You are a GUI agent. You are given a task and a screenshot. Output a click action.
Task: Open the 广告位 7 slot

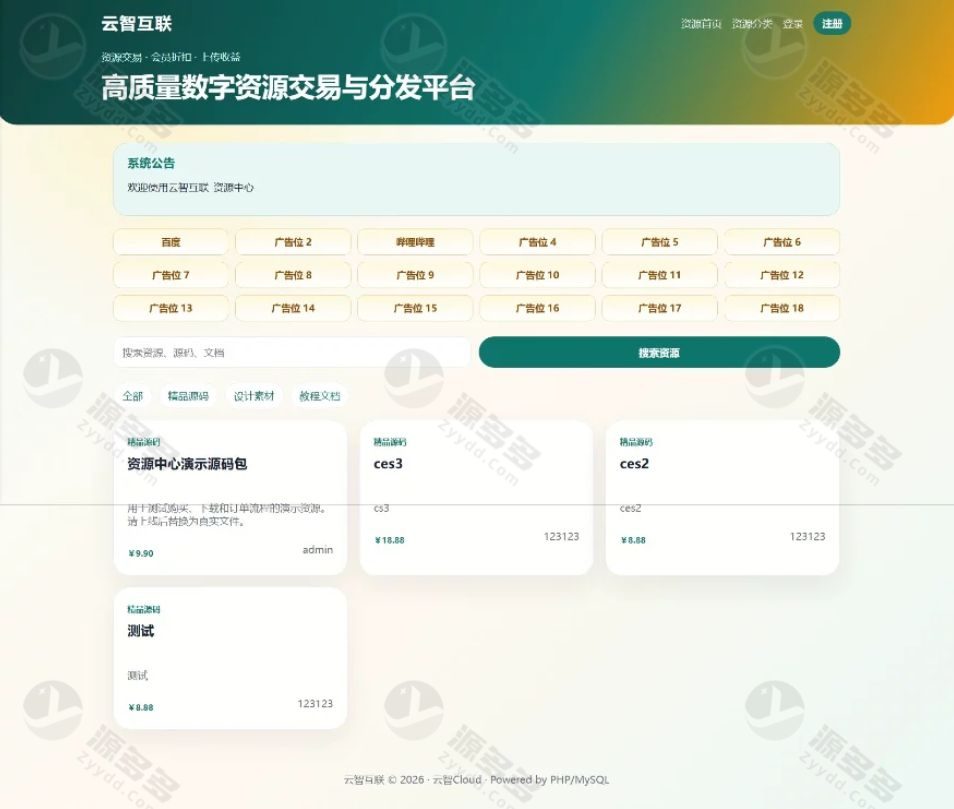(x=171, y=275)
